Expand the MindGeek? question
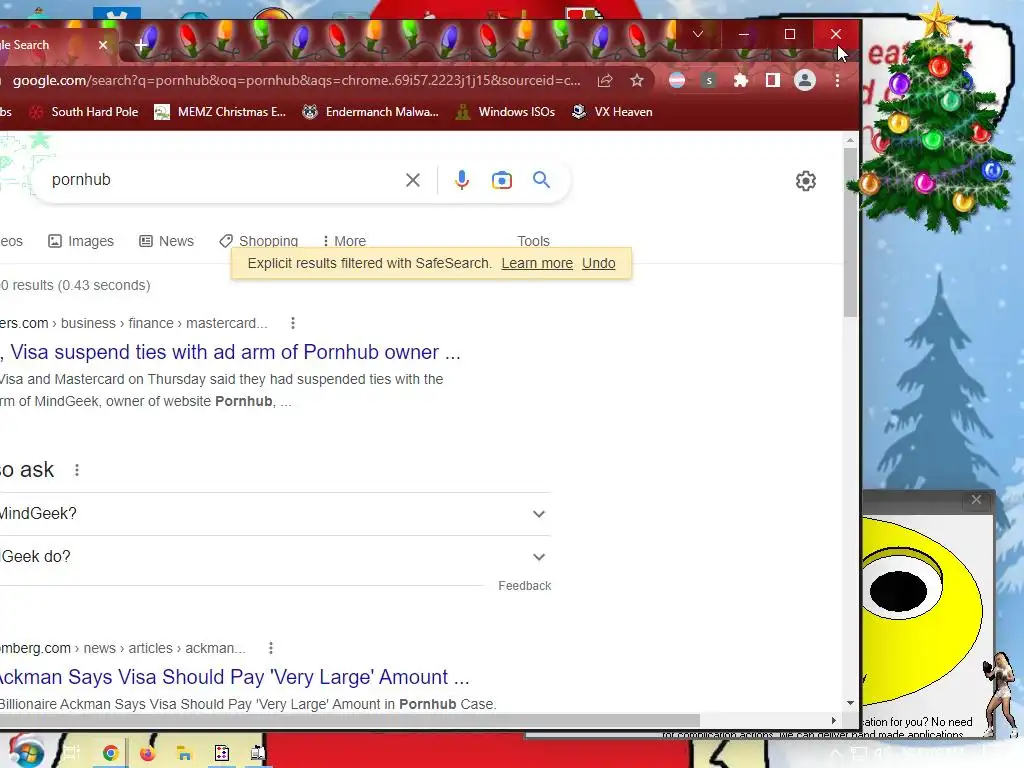Viewport: 1024px width, 768px height. click(275, 514)
